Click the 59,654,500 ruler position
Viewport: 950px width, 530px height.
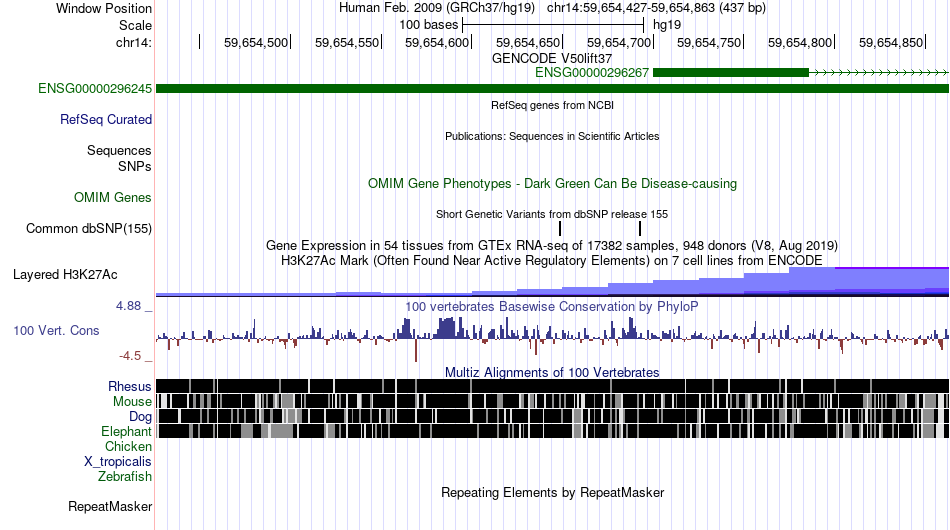pyautogui.click(x=256, y=42)
